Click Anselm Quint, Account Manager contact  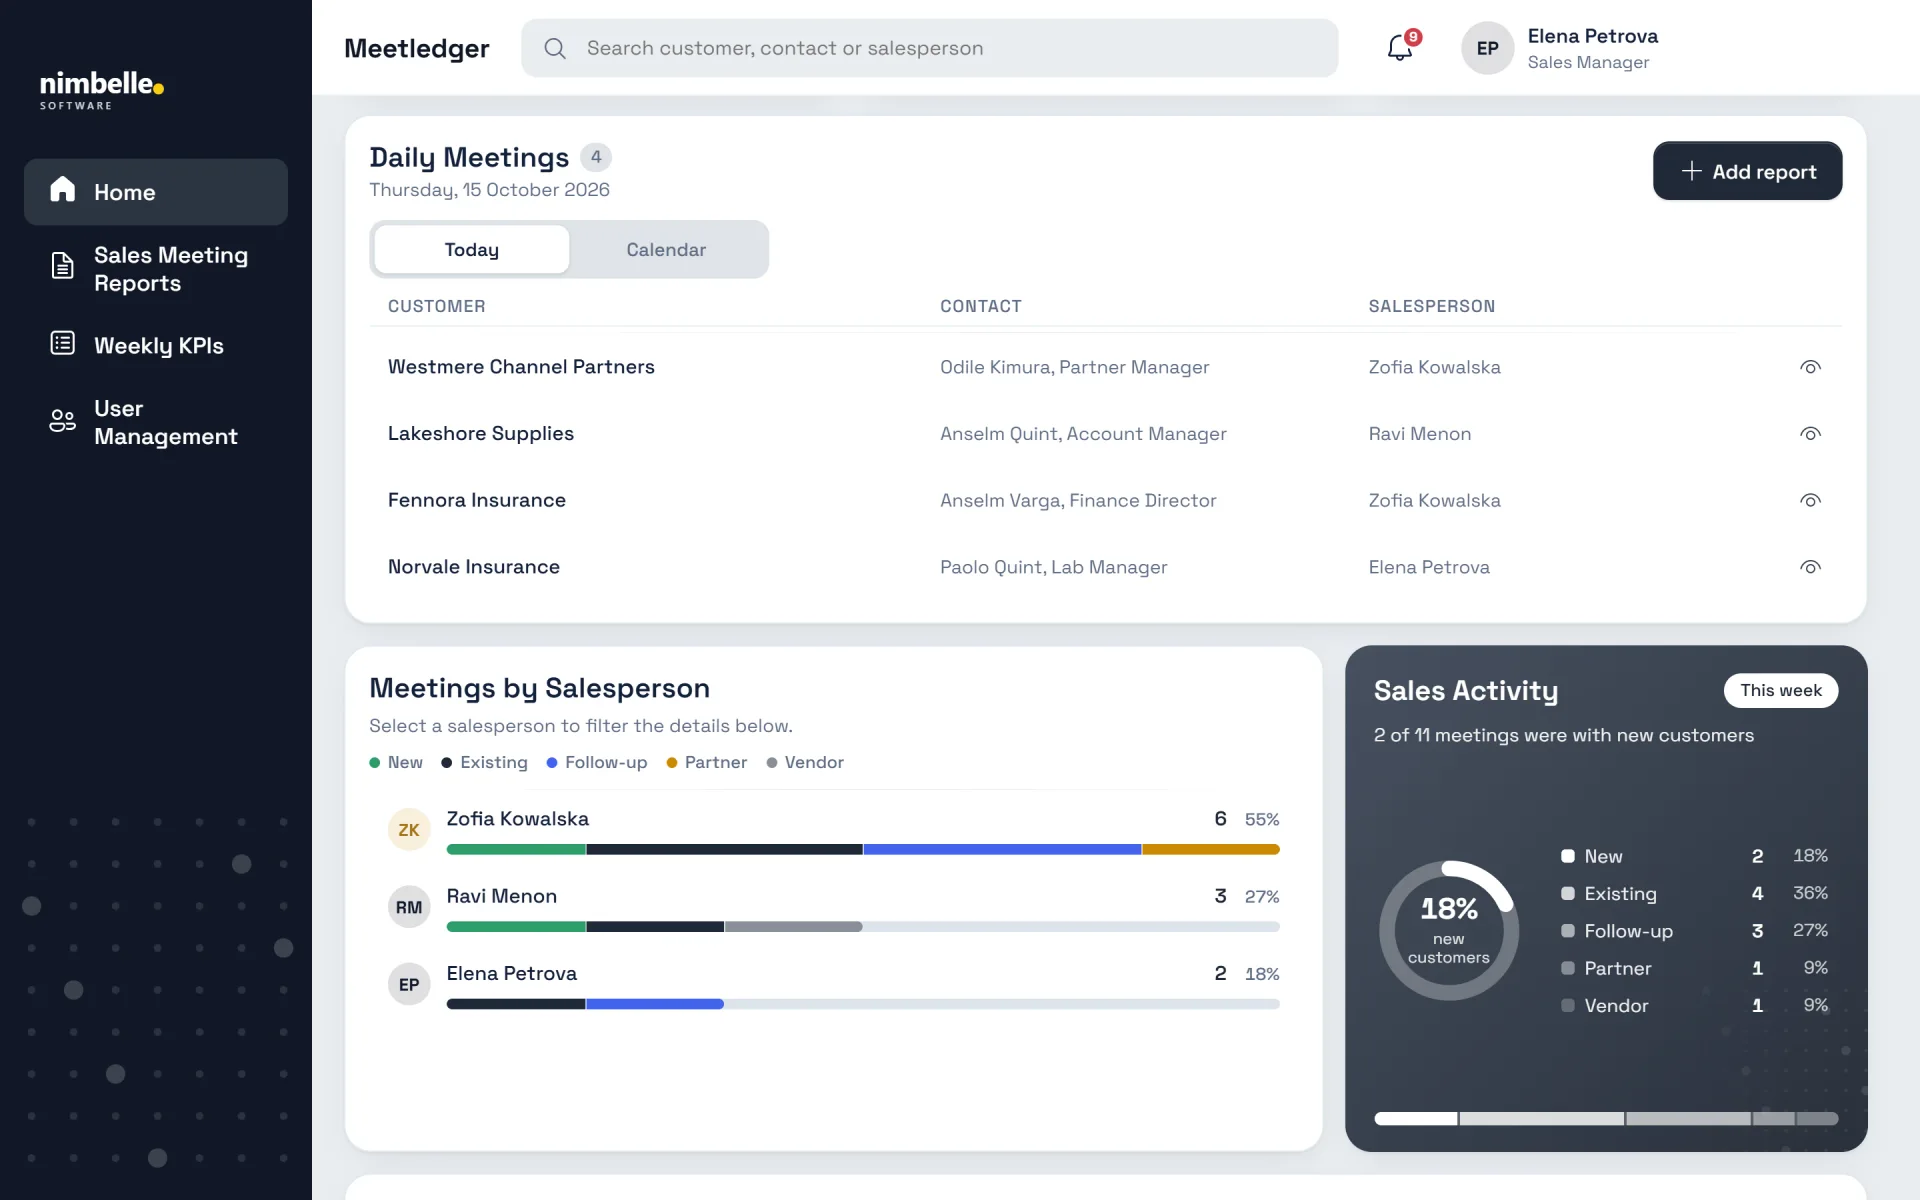[x=1083, y=434]
